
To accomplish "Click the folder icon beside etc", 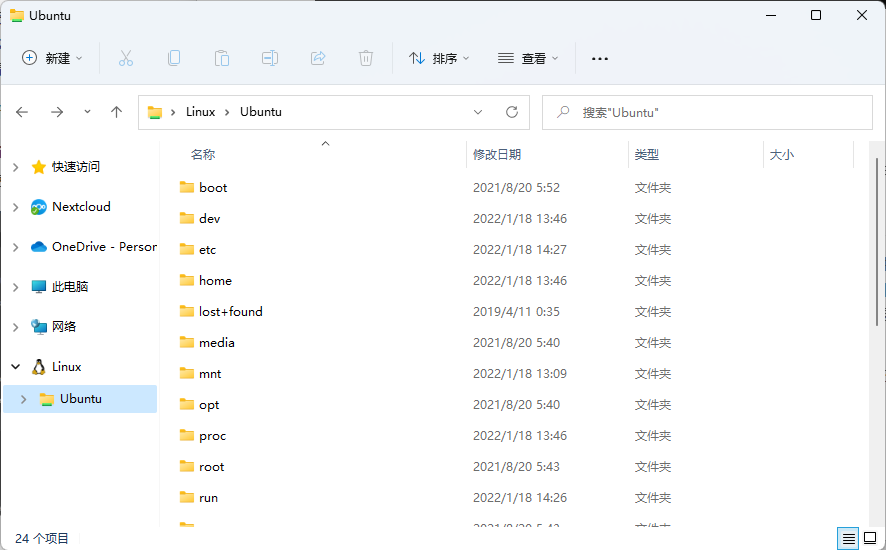I will pos(187,249).
